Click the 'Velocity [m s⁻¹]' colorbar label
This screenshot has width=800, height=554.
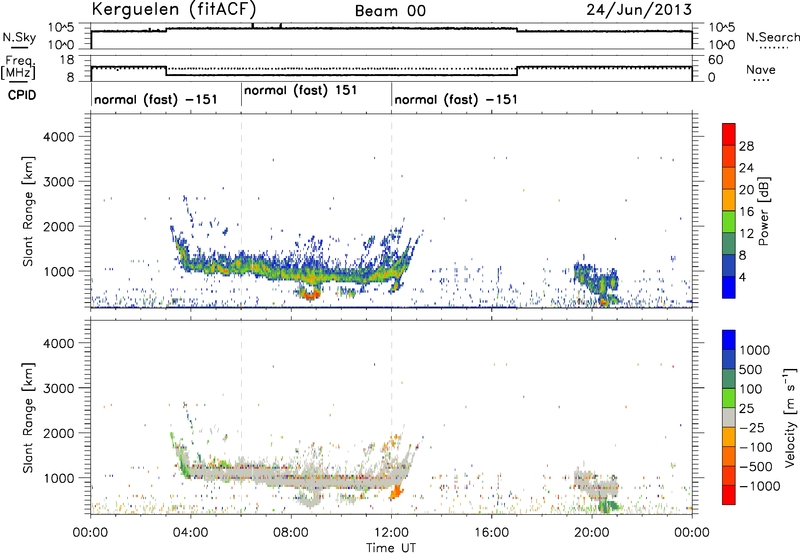coord(790,417)
